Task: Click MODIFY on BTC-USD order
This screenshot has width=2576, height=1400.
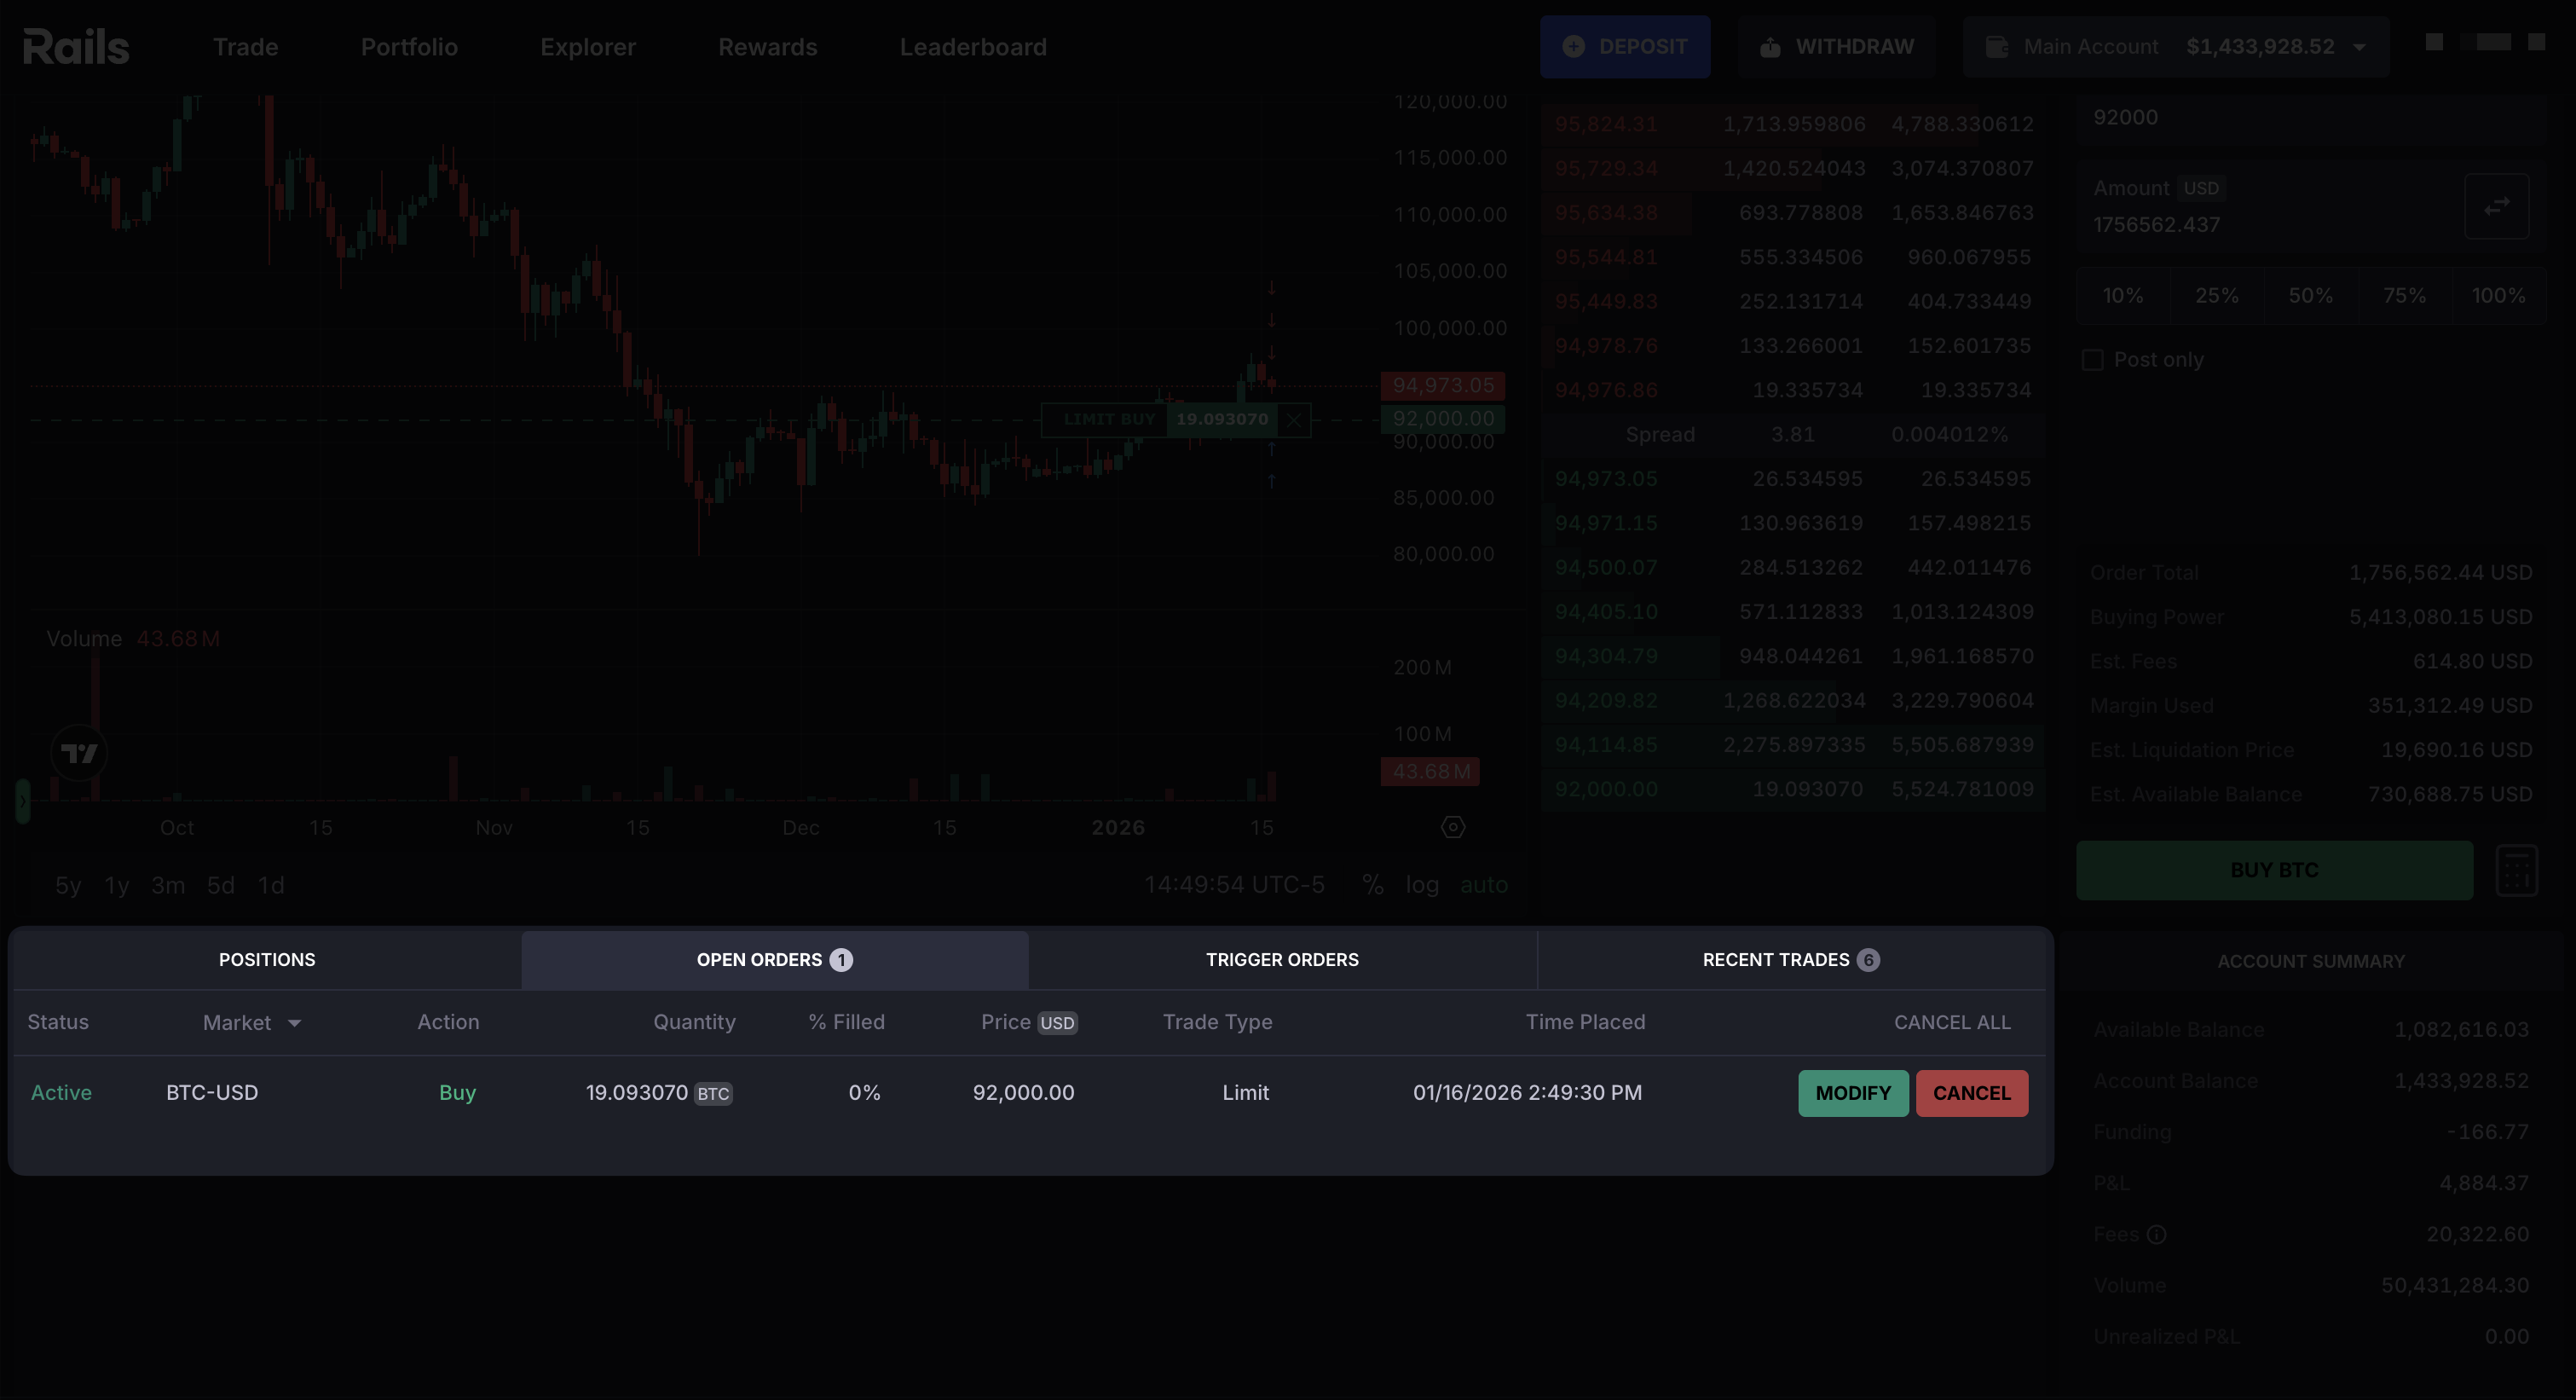Action: pos(1852,1093)
